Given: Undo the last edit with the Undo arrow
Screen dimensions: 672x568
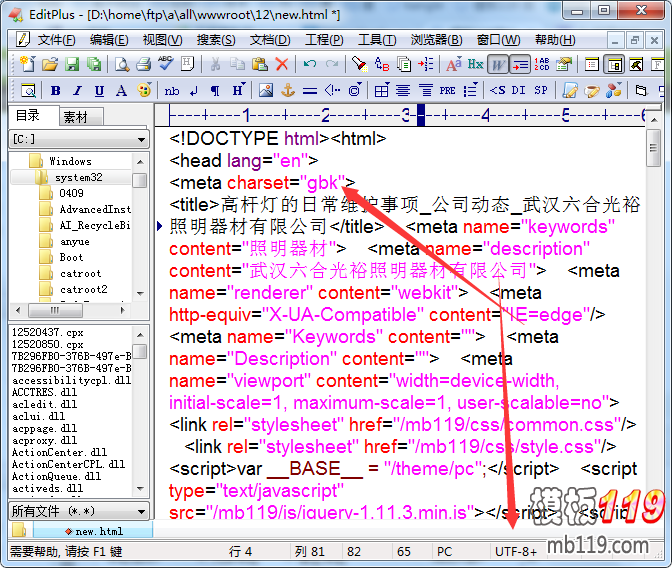Looking at the screenshot, I should click(309, 64).
